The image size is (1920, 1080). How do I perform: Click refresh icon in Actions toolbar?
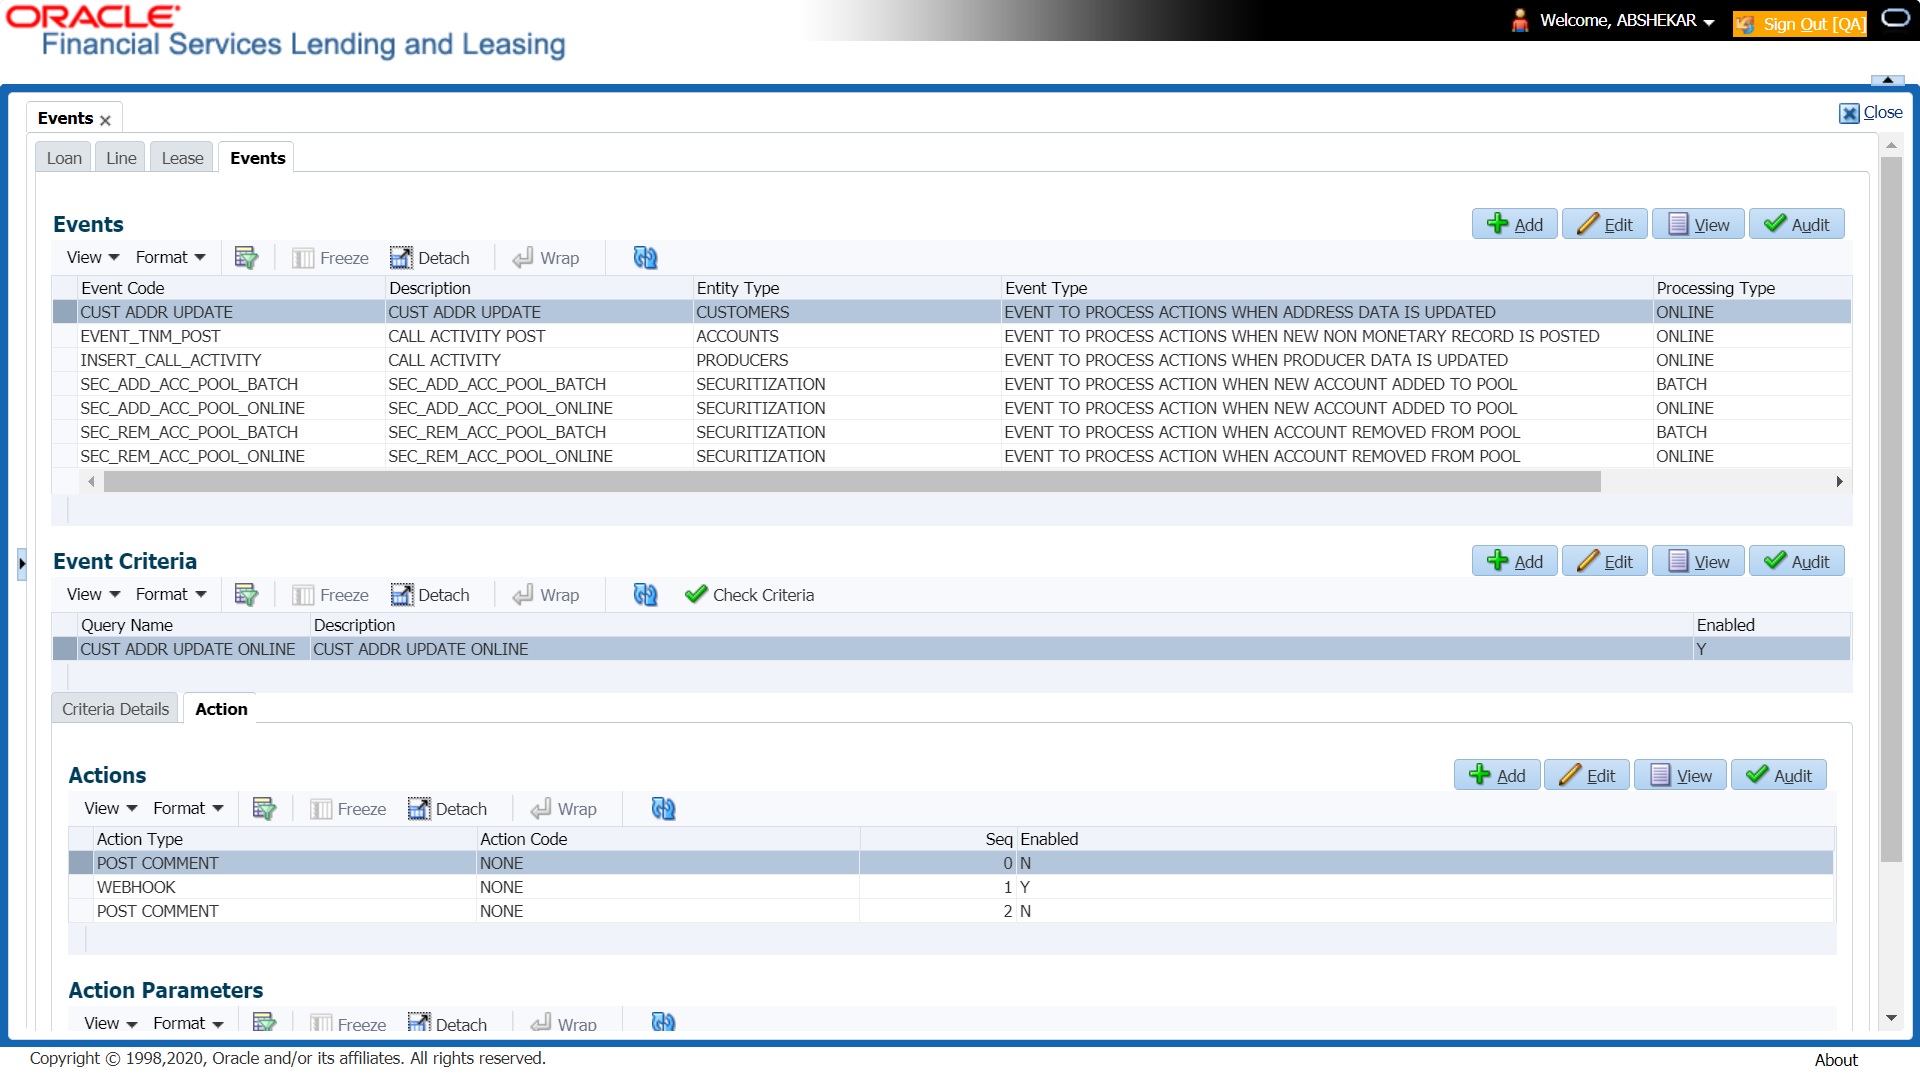tap(663, 809)
